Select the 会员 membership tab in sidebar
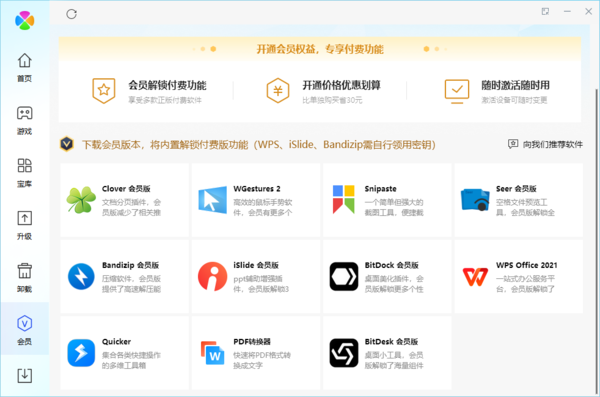Viewport: 600px width, 397px height. tap(24, 330)
